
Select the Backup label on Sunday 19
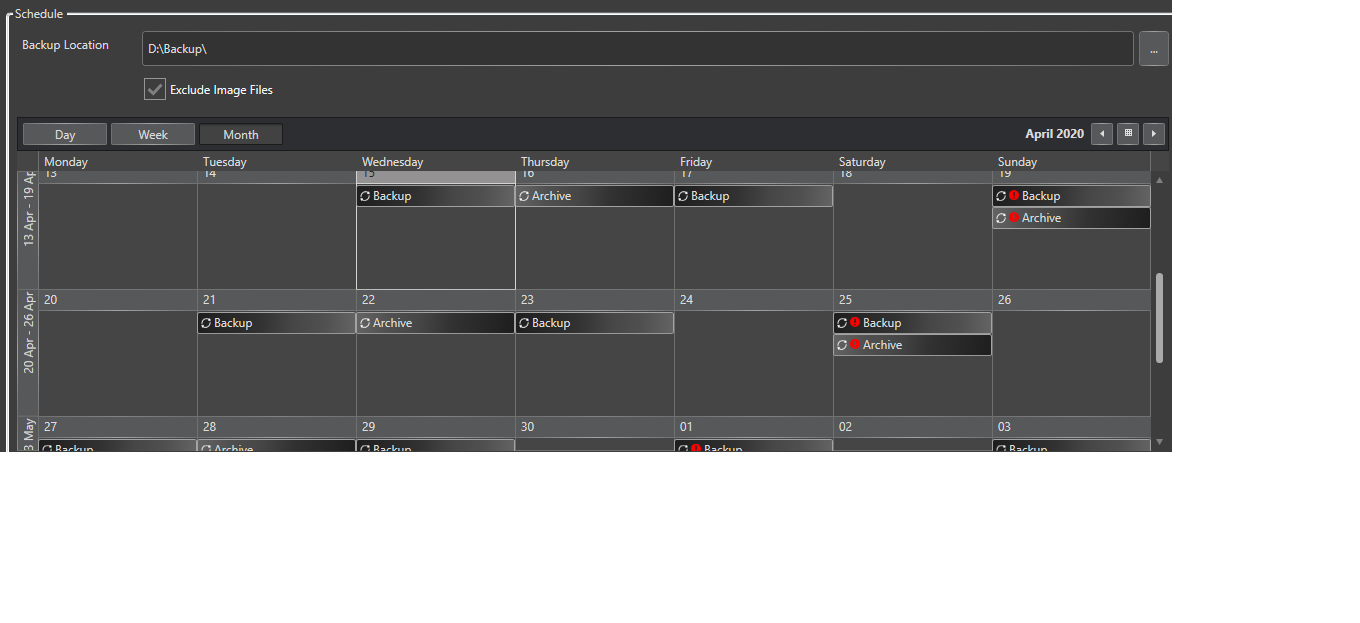point(1041,196)
